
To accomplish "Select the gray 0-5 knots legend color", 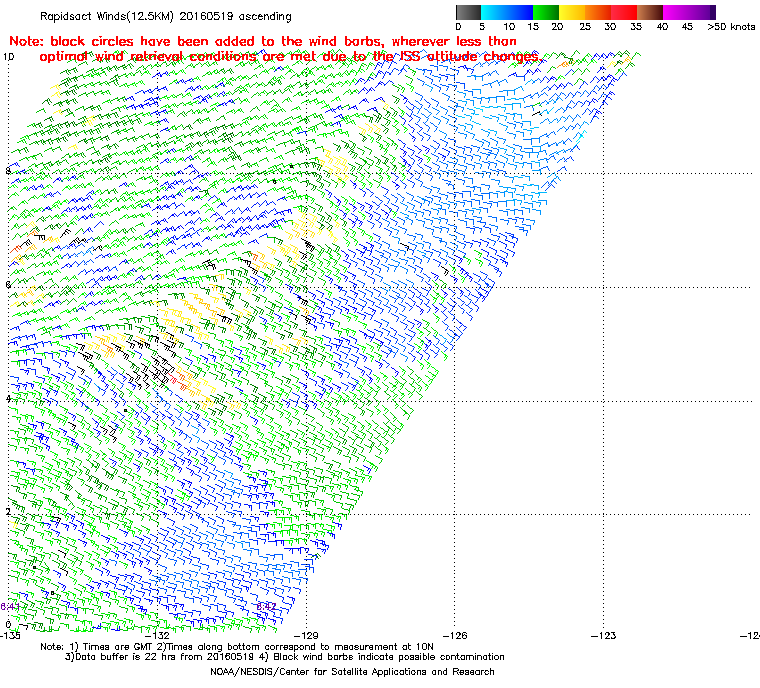I will [468, 12].
